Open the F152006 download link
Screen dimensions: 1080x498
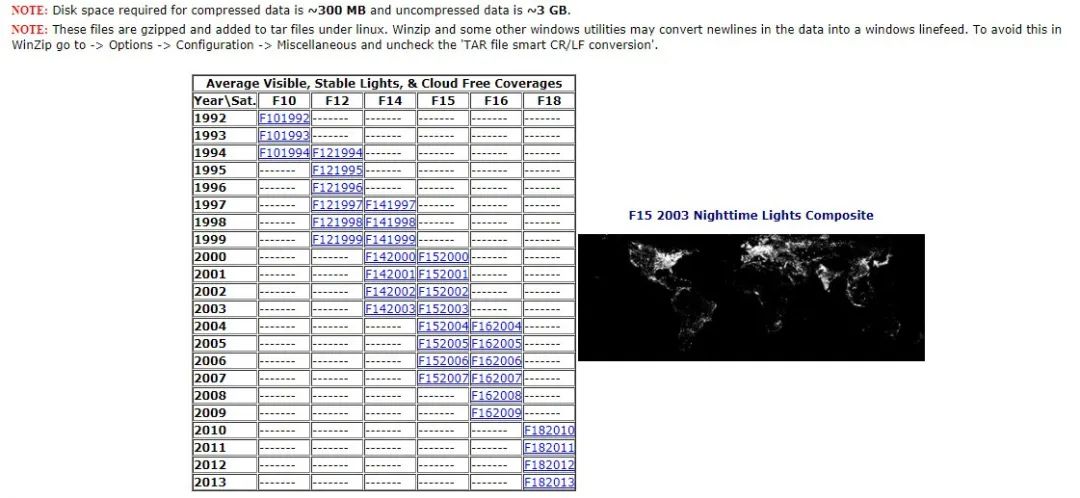[444, 361]
